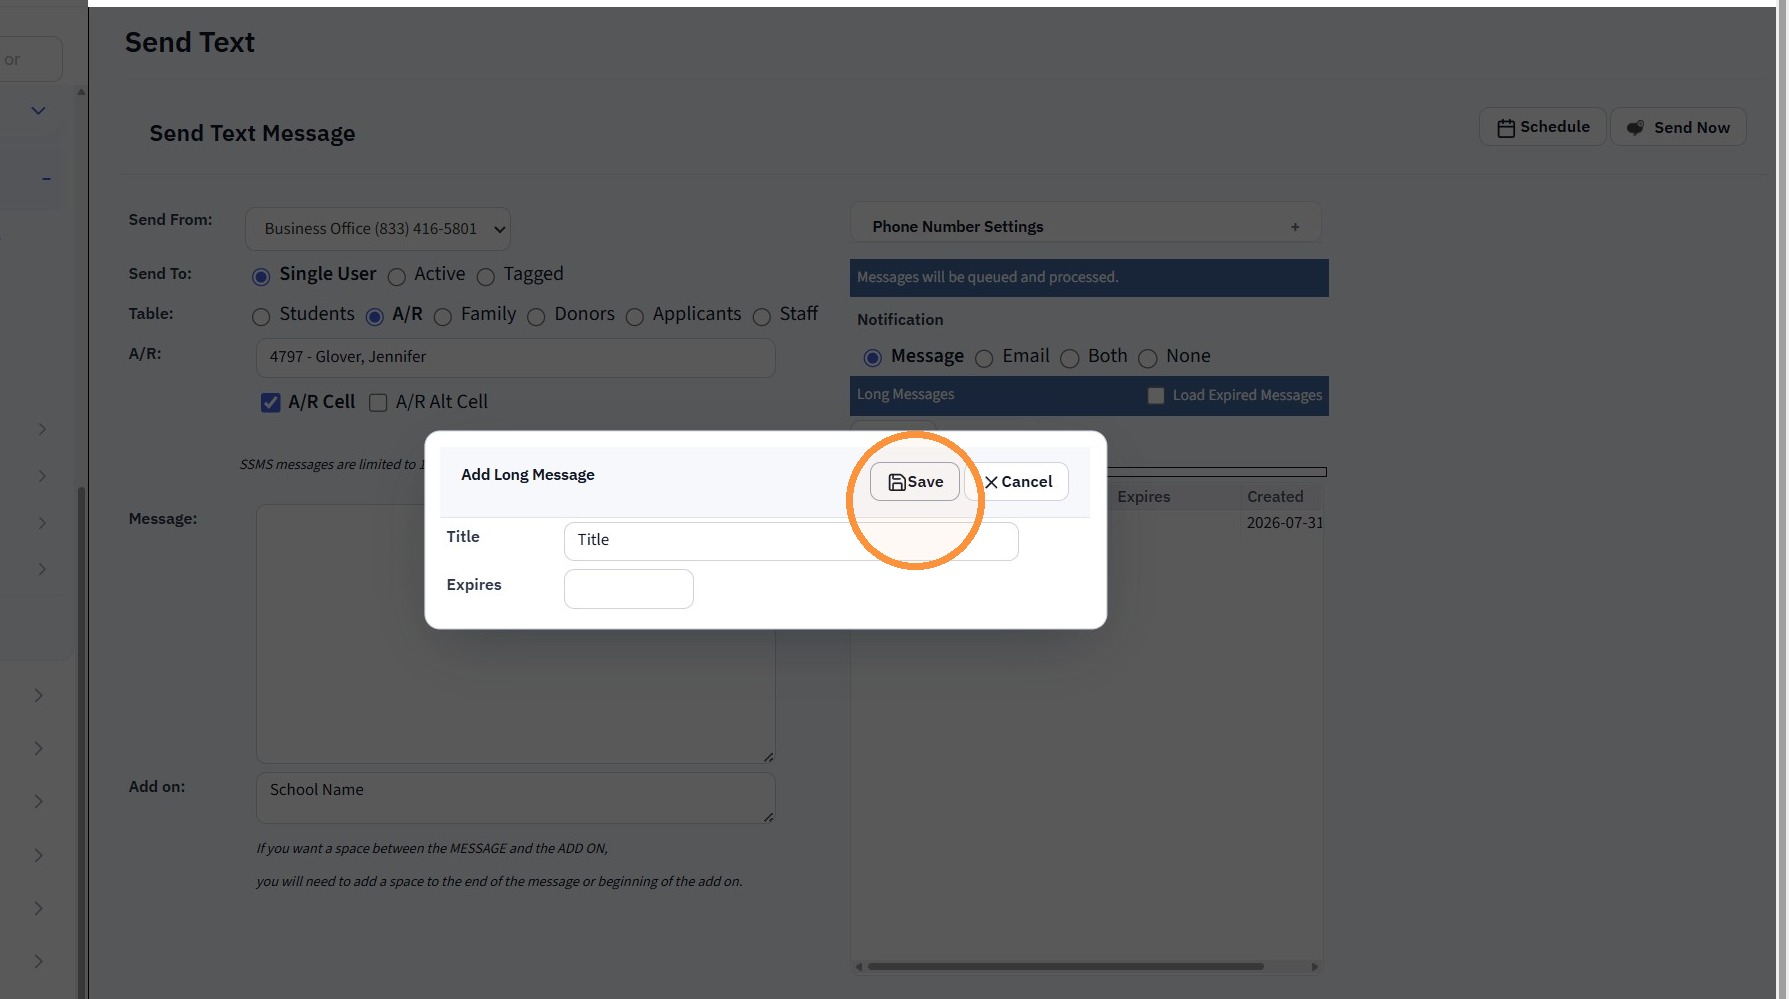The width and height of the screenshot is (1789, 999).
Task: Select the Email notification option
Action: click(984, 359)
